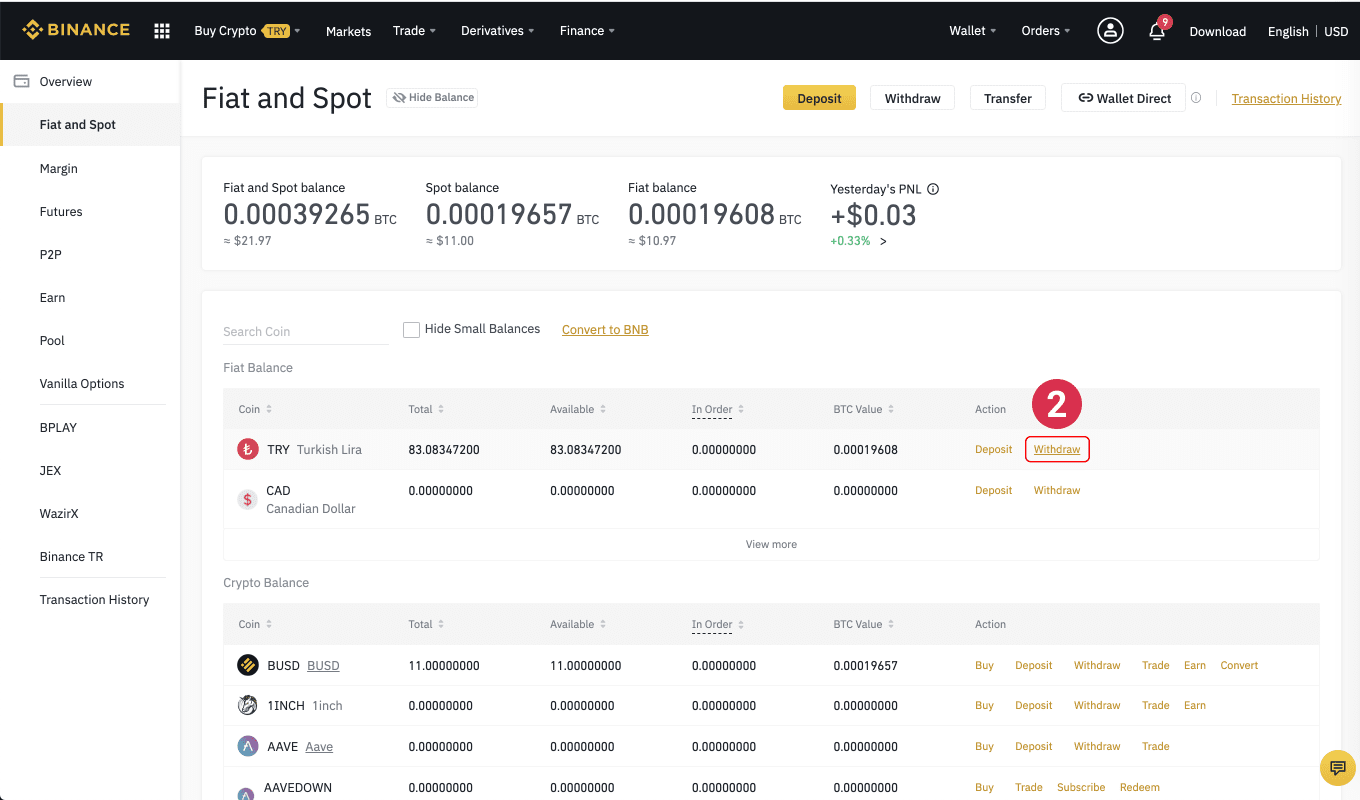Open the chat support icon
The image size is (1360, 800).
click(1337, 767)
